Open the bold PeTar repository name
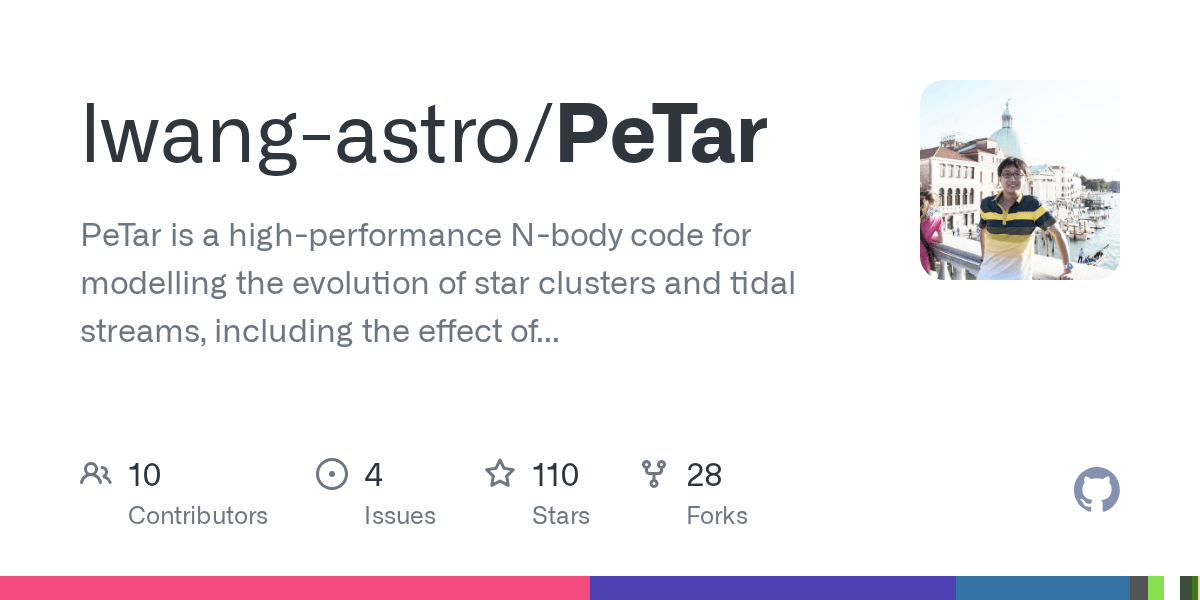Image resolution: width=1200 pixels, height=600 pixels. pyautogui.click(x=662, y=135)
